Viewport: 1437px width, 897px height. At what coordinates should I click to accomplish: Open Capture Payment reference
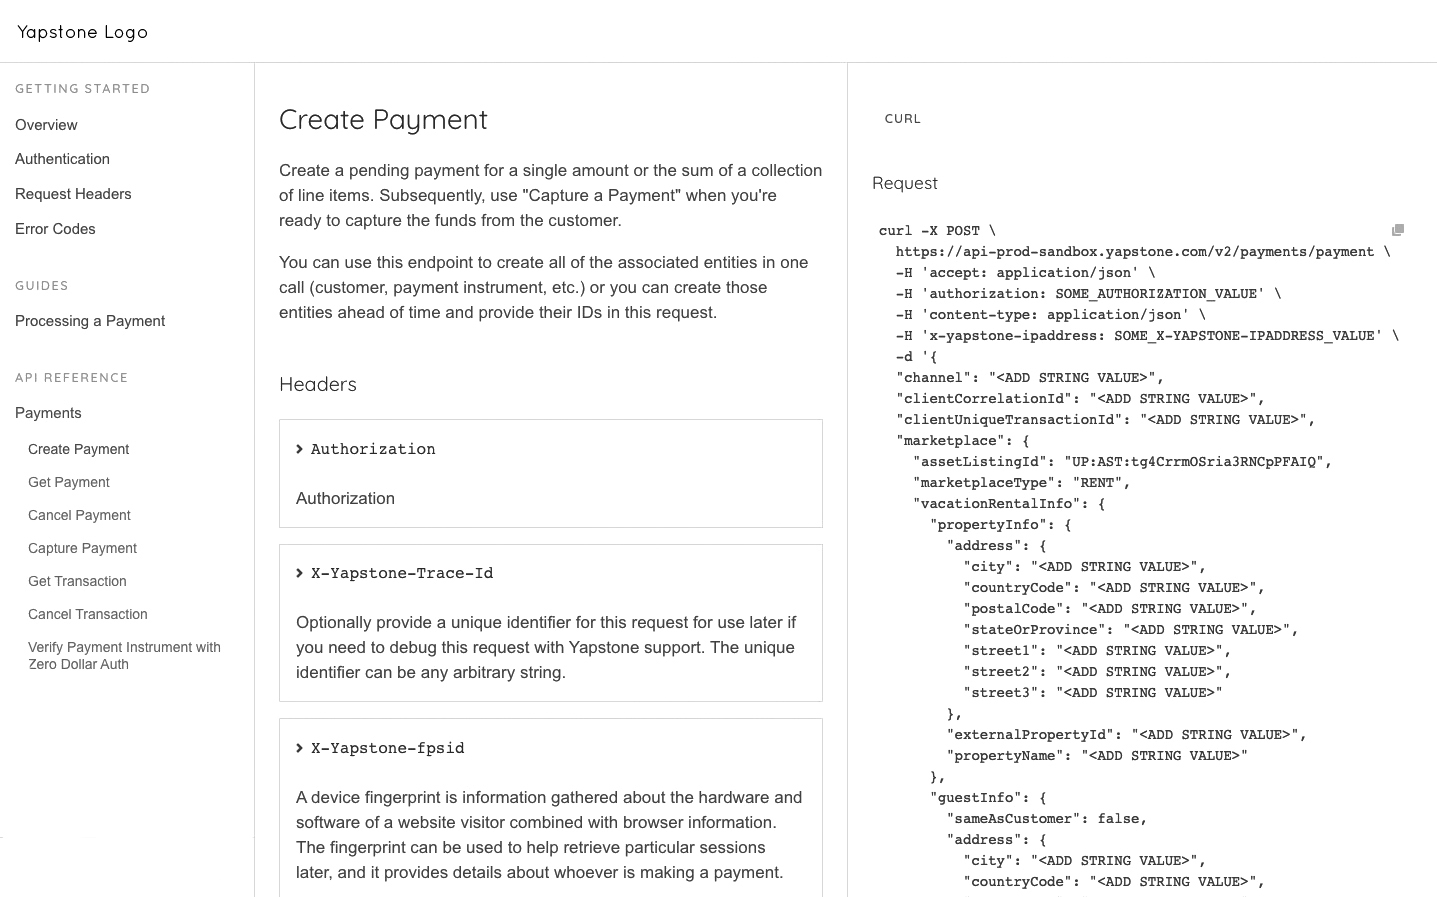tap(82, 548)
